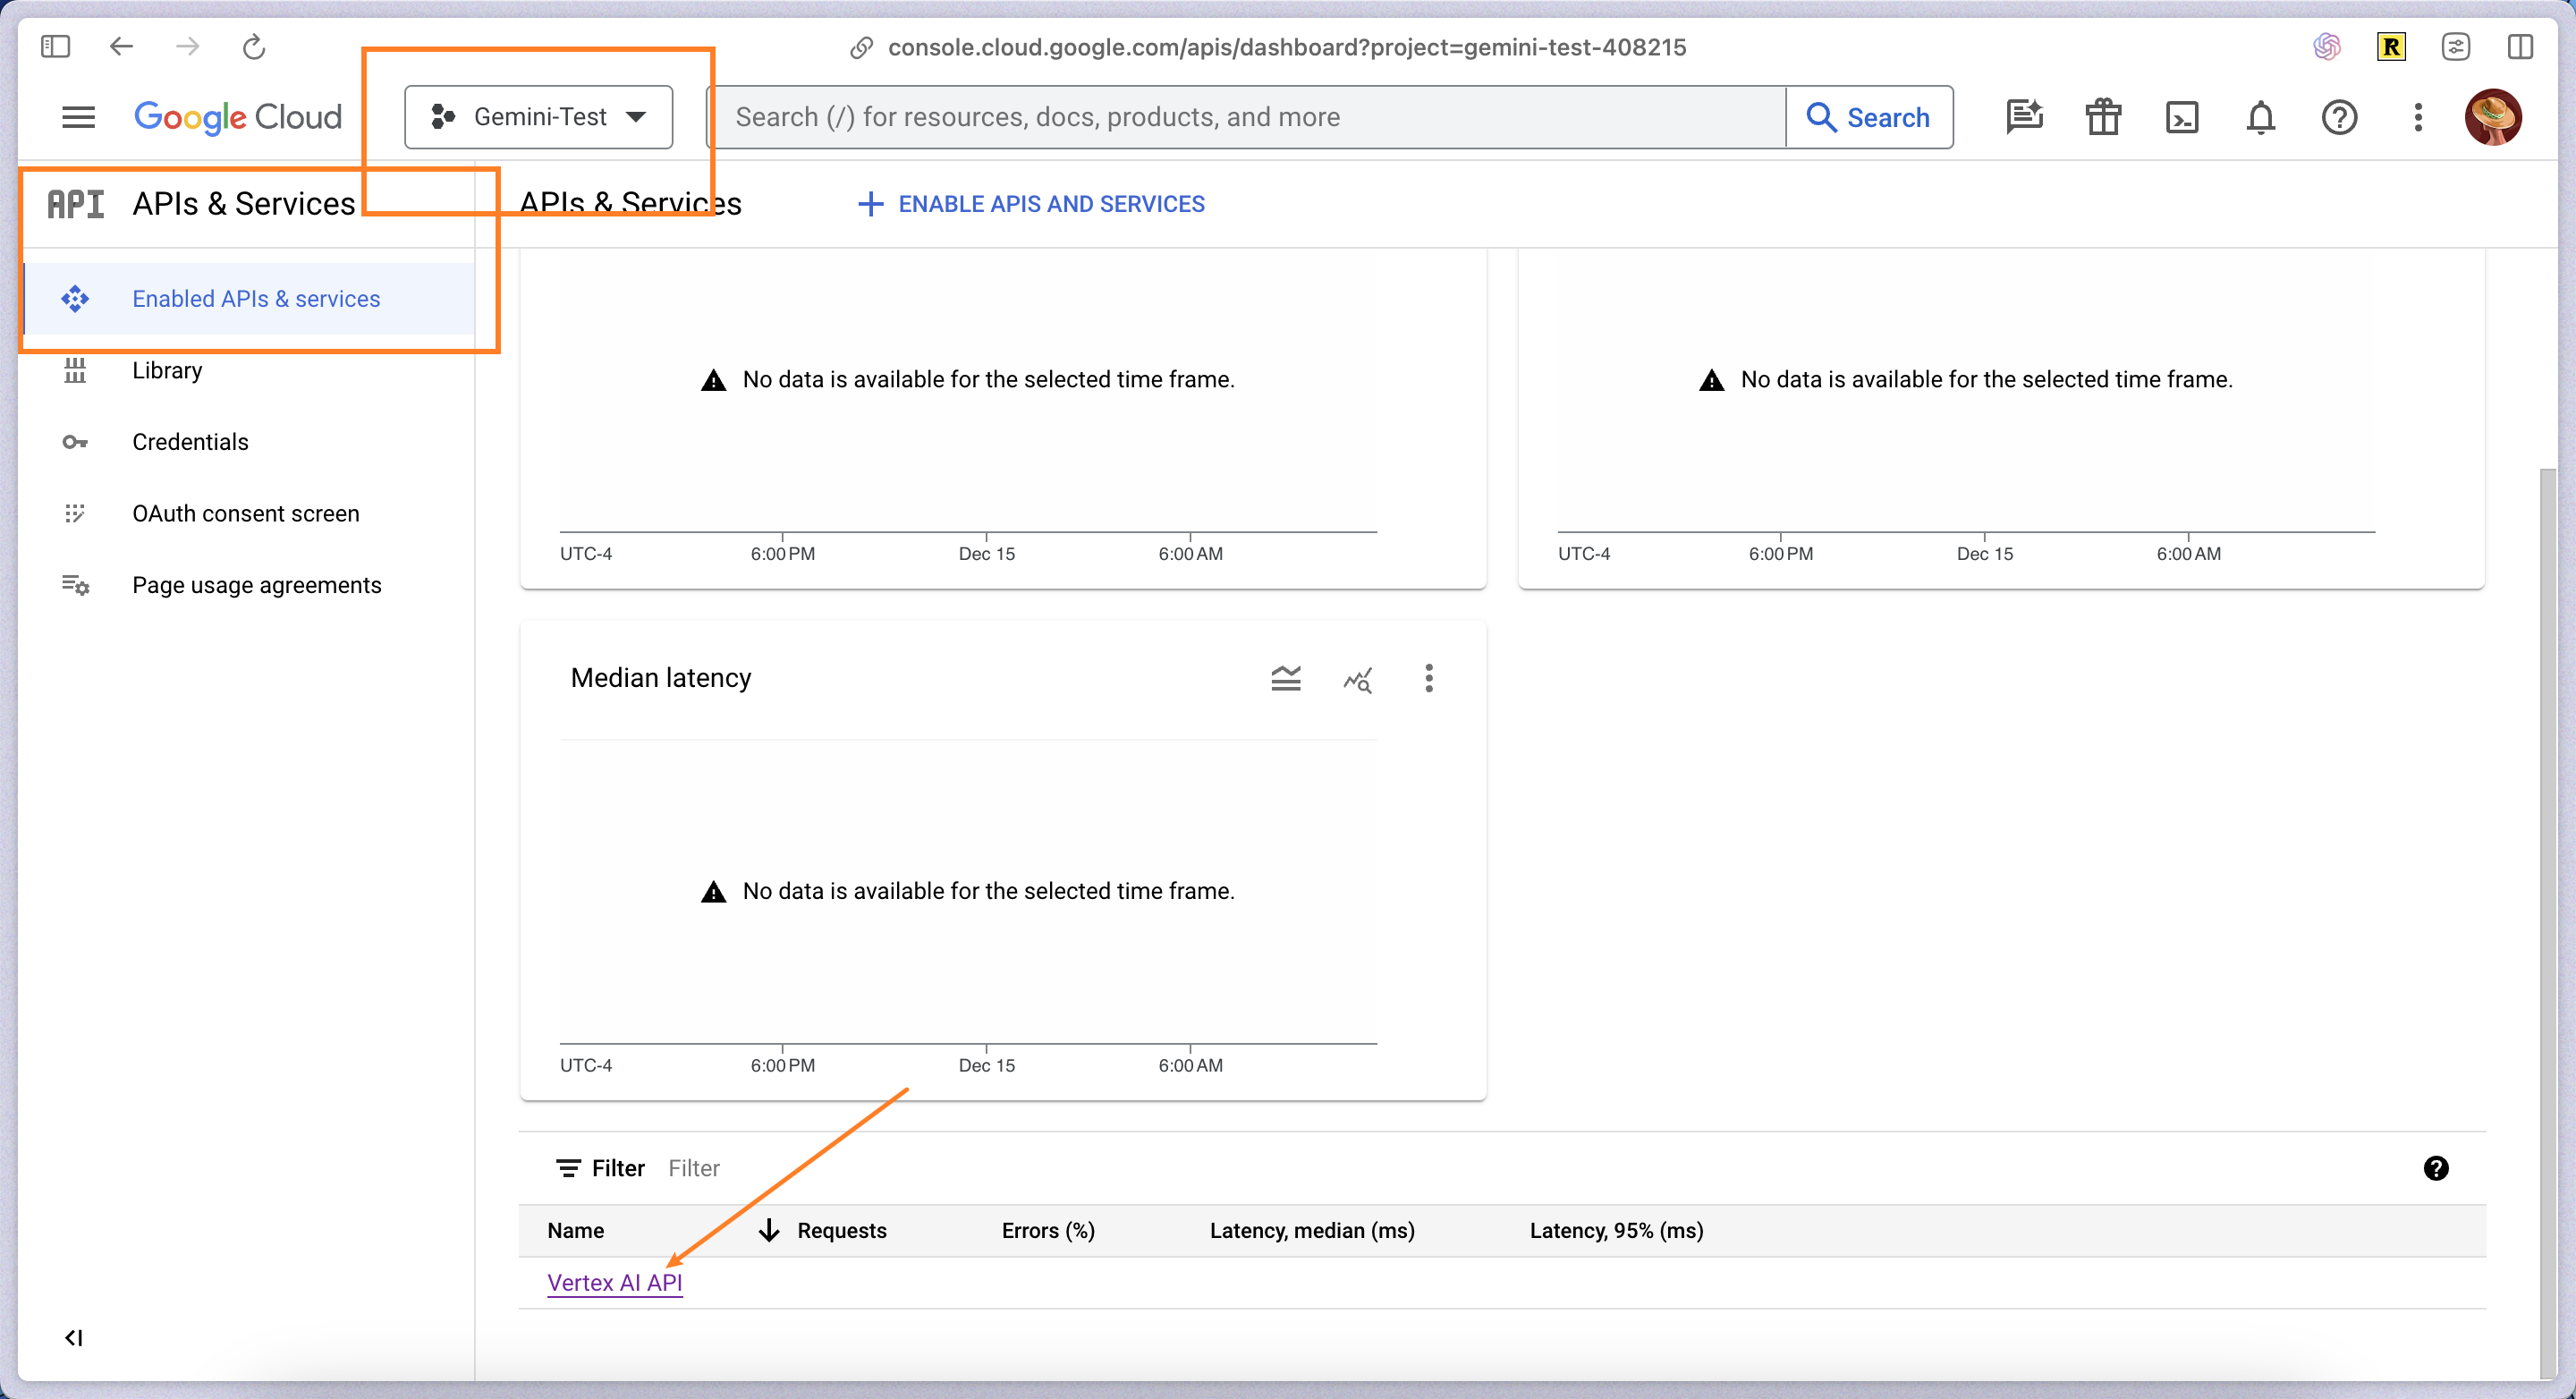Open the table help icon
This screenshot has width=2576, height=1399.
2436,1168
